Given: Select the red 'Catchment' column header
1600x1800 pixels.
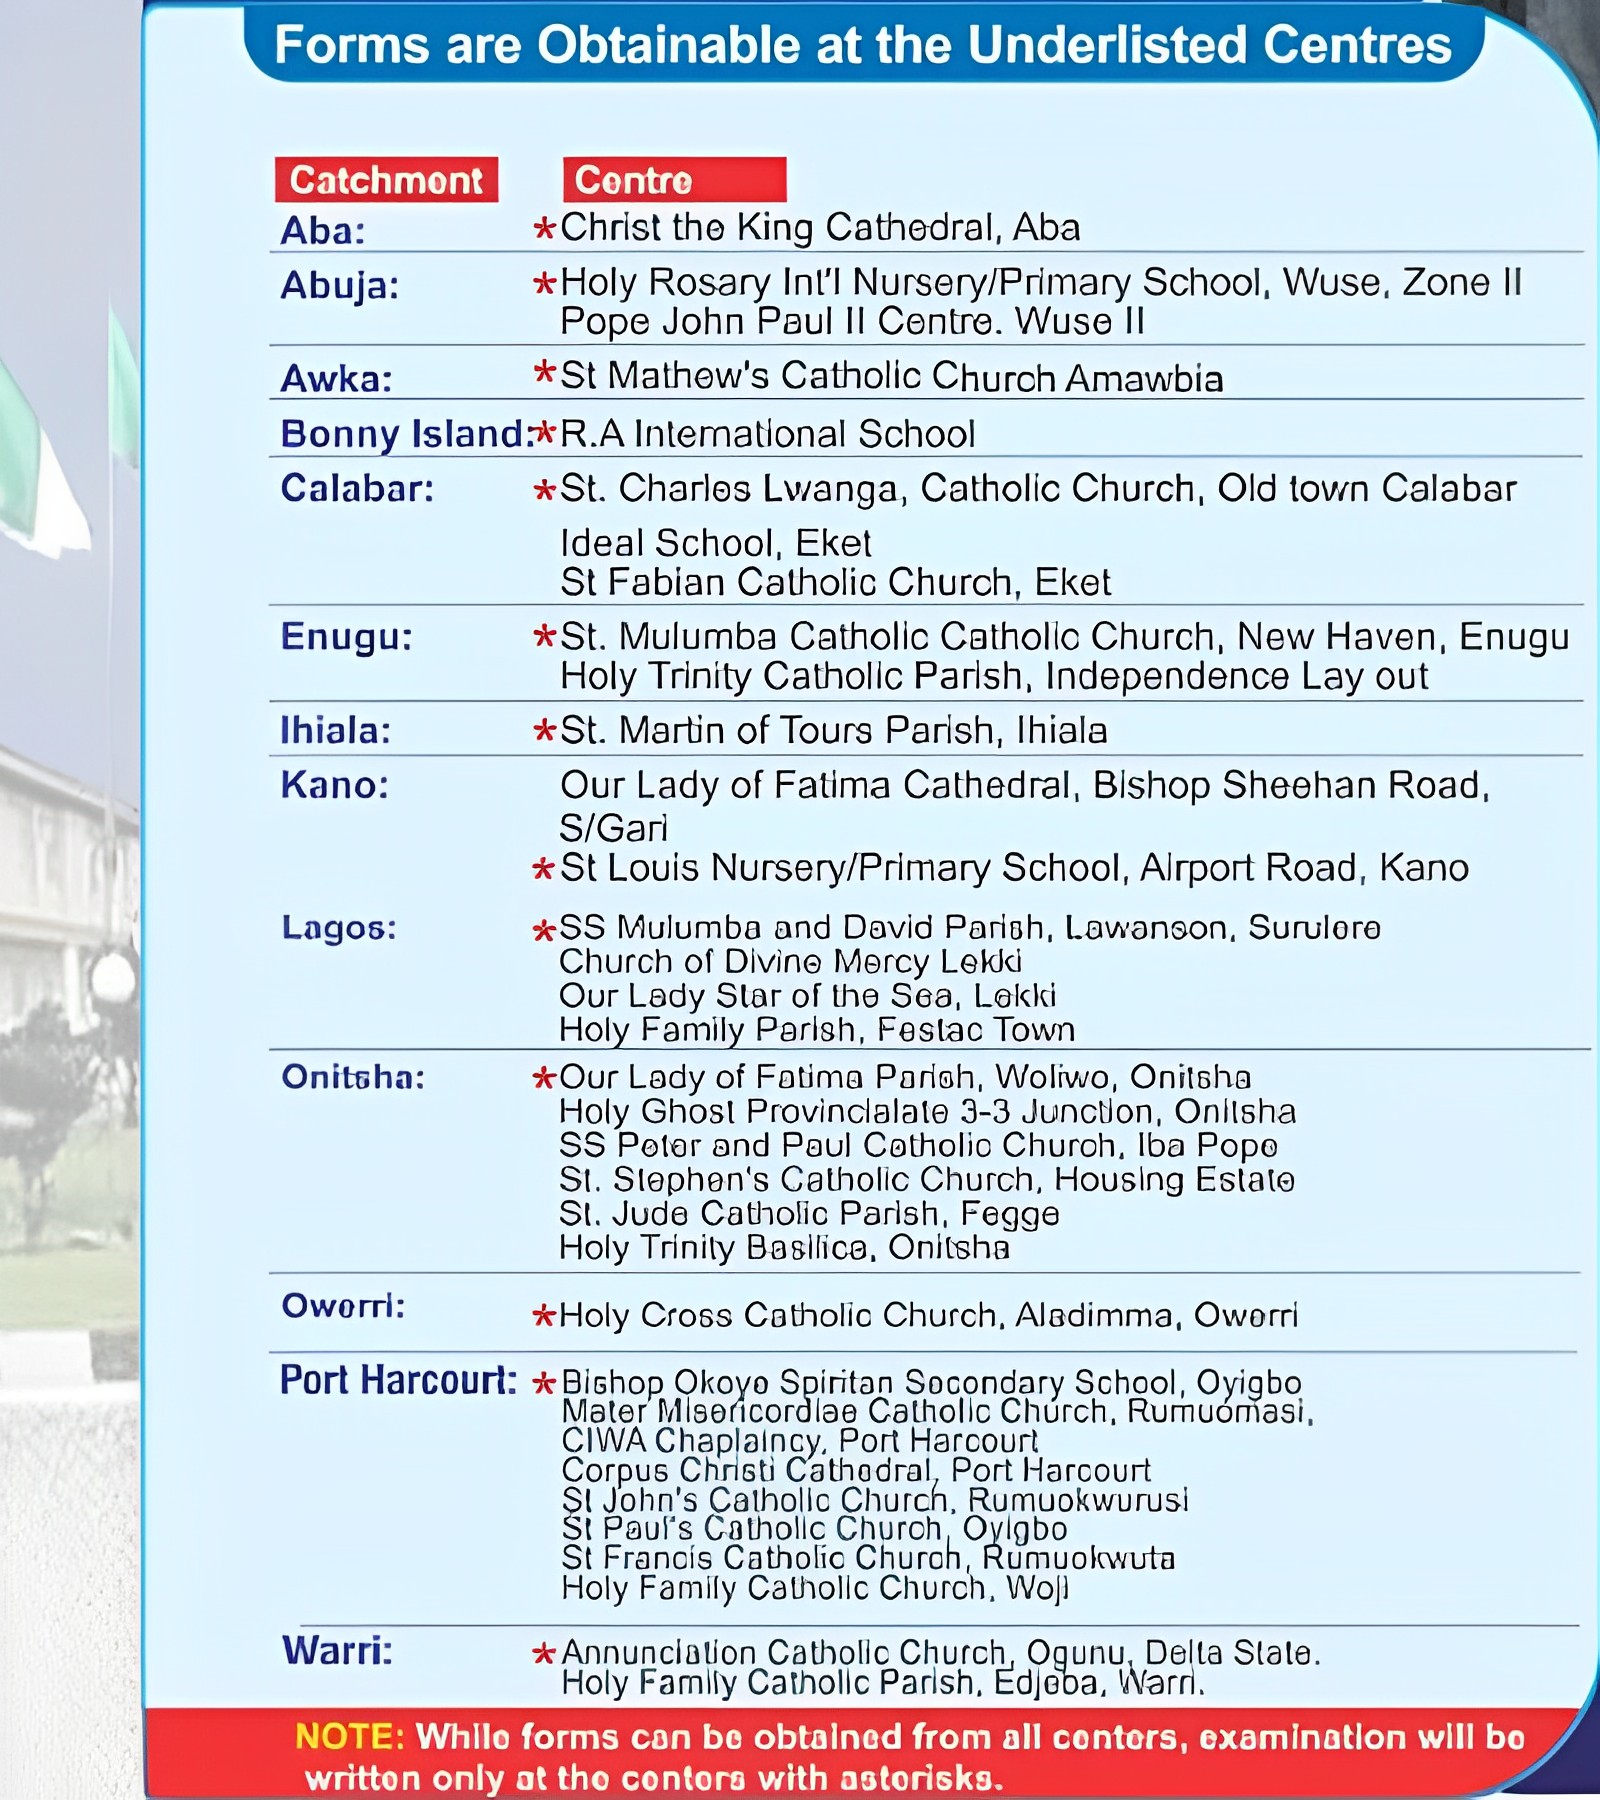Looking at the screenshot, I should pyautogui.click(x=386, y=180).
